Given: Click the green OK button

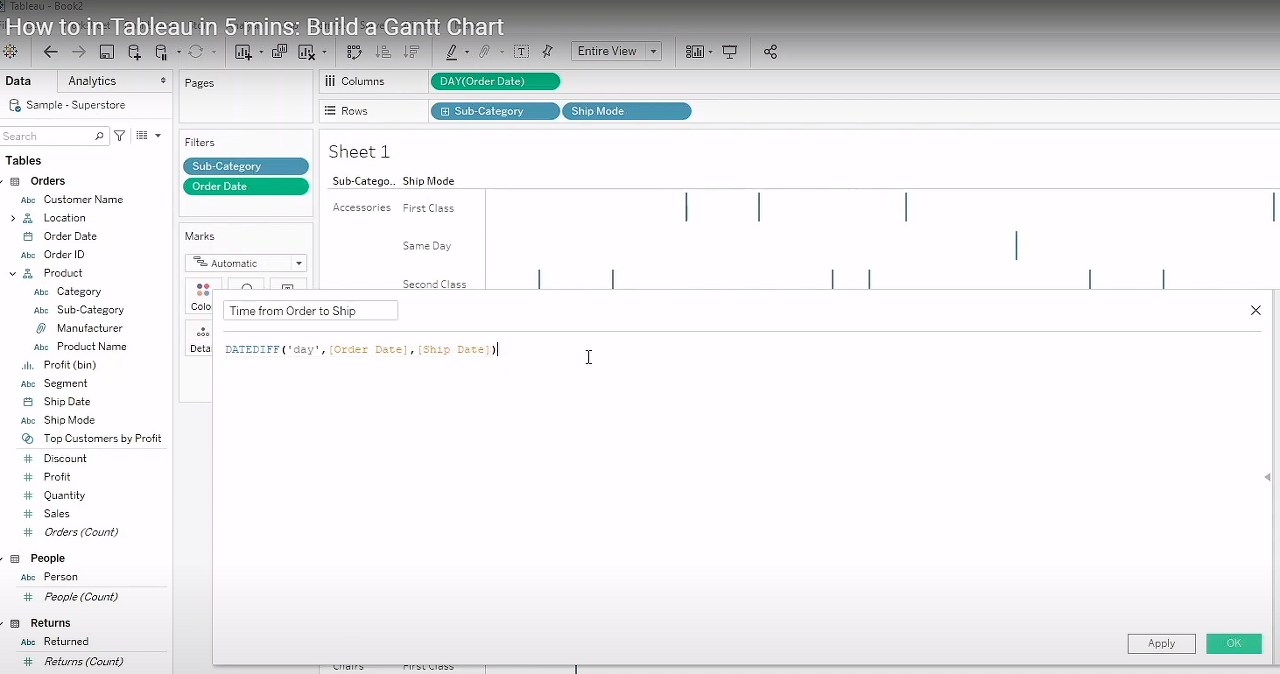Looking at the screenshot, I should [1234, 643].
